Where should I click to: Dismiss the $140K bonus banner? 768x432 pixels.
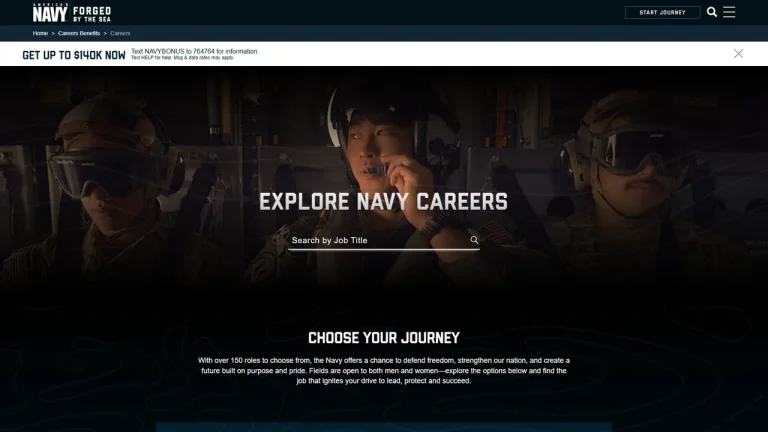coord(738,54)
